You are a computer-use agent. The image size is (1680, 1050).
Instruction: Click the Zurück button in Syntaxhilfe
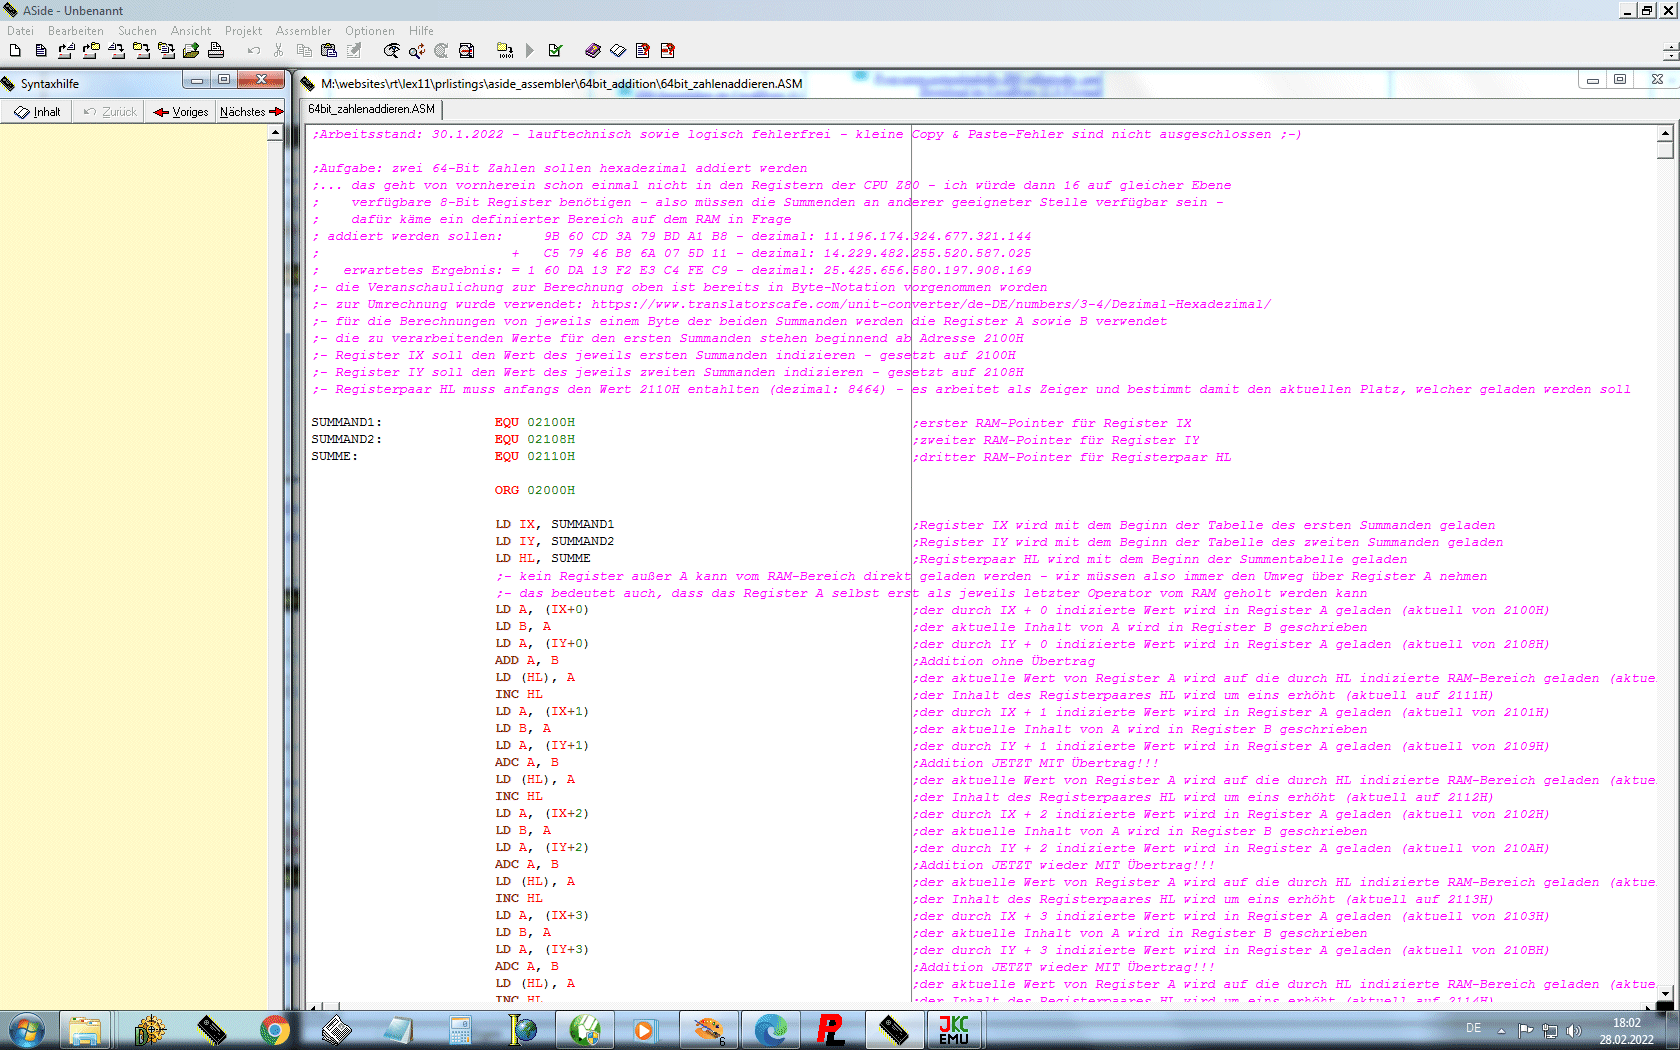tap(110, 112)
